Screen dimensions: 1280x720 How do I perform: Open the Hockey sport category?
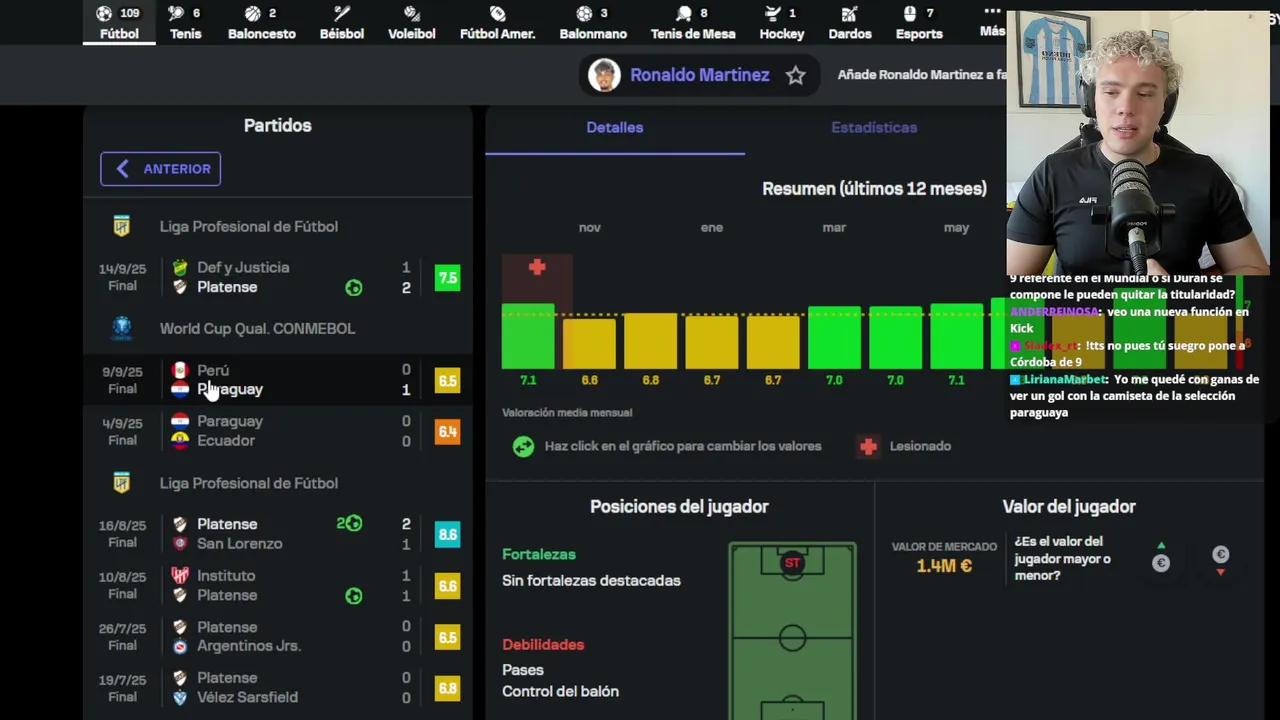(x=781, y=23)
